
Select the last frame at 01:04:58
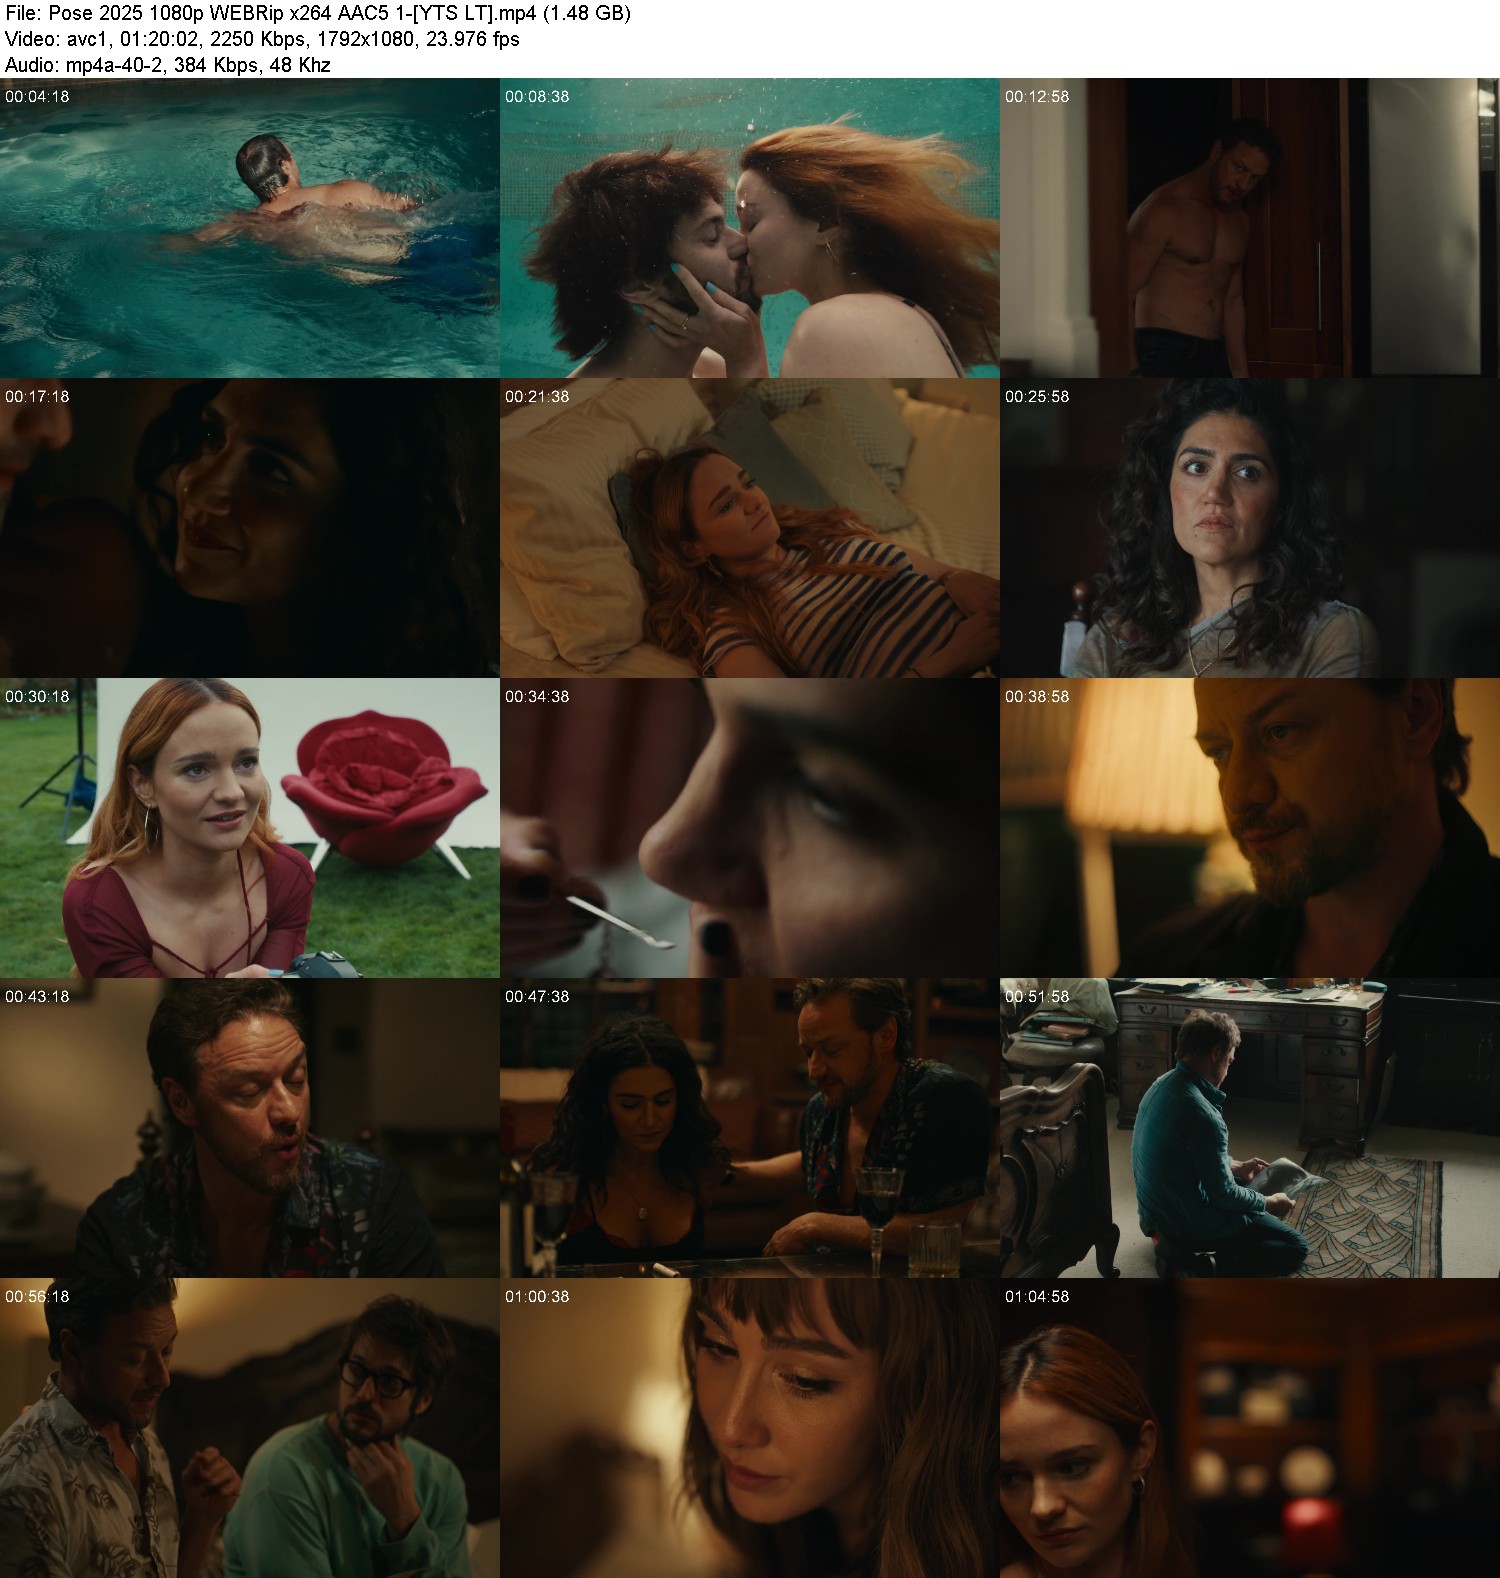1250,1428
